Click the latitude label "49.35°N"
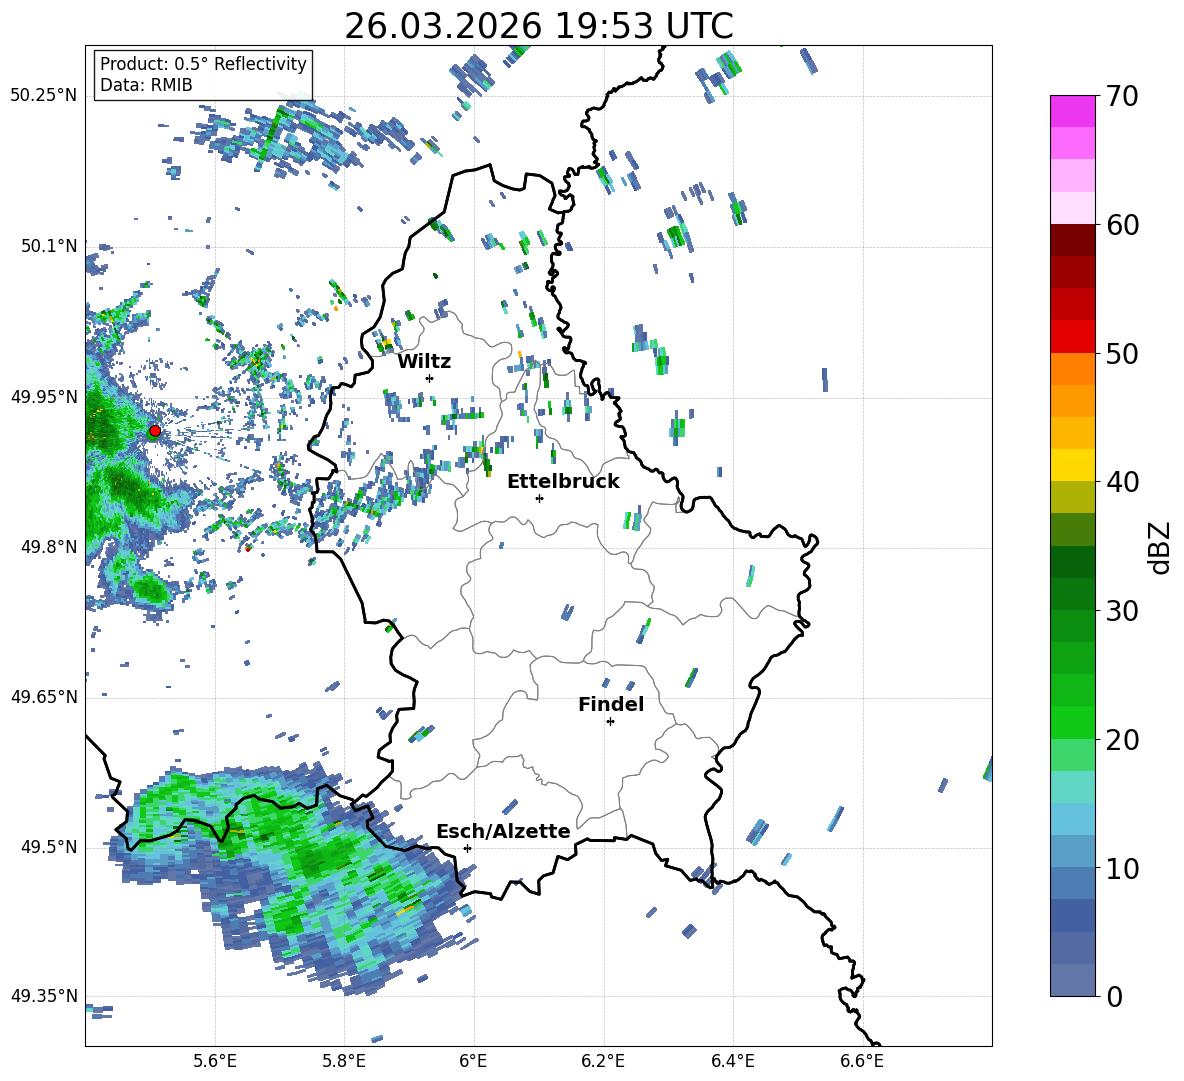The image size is (1184, 1081). [44, 996]
